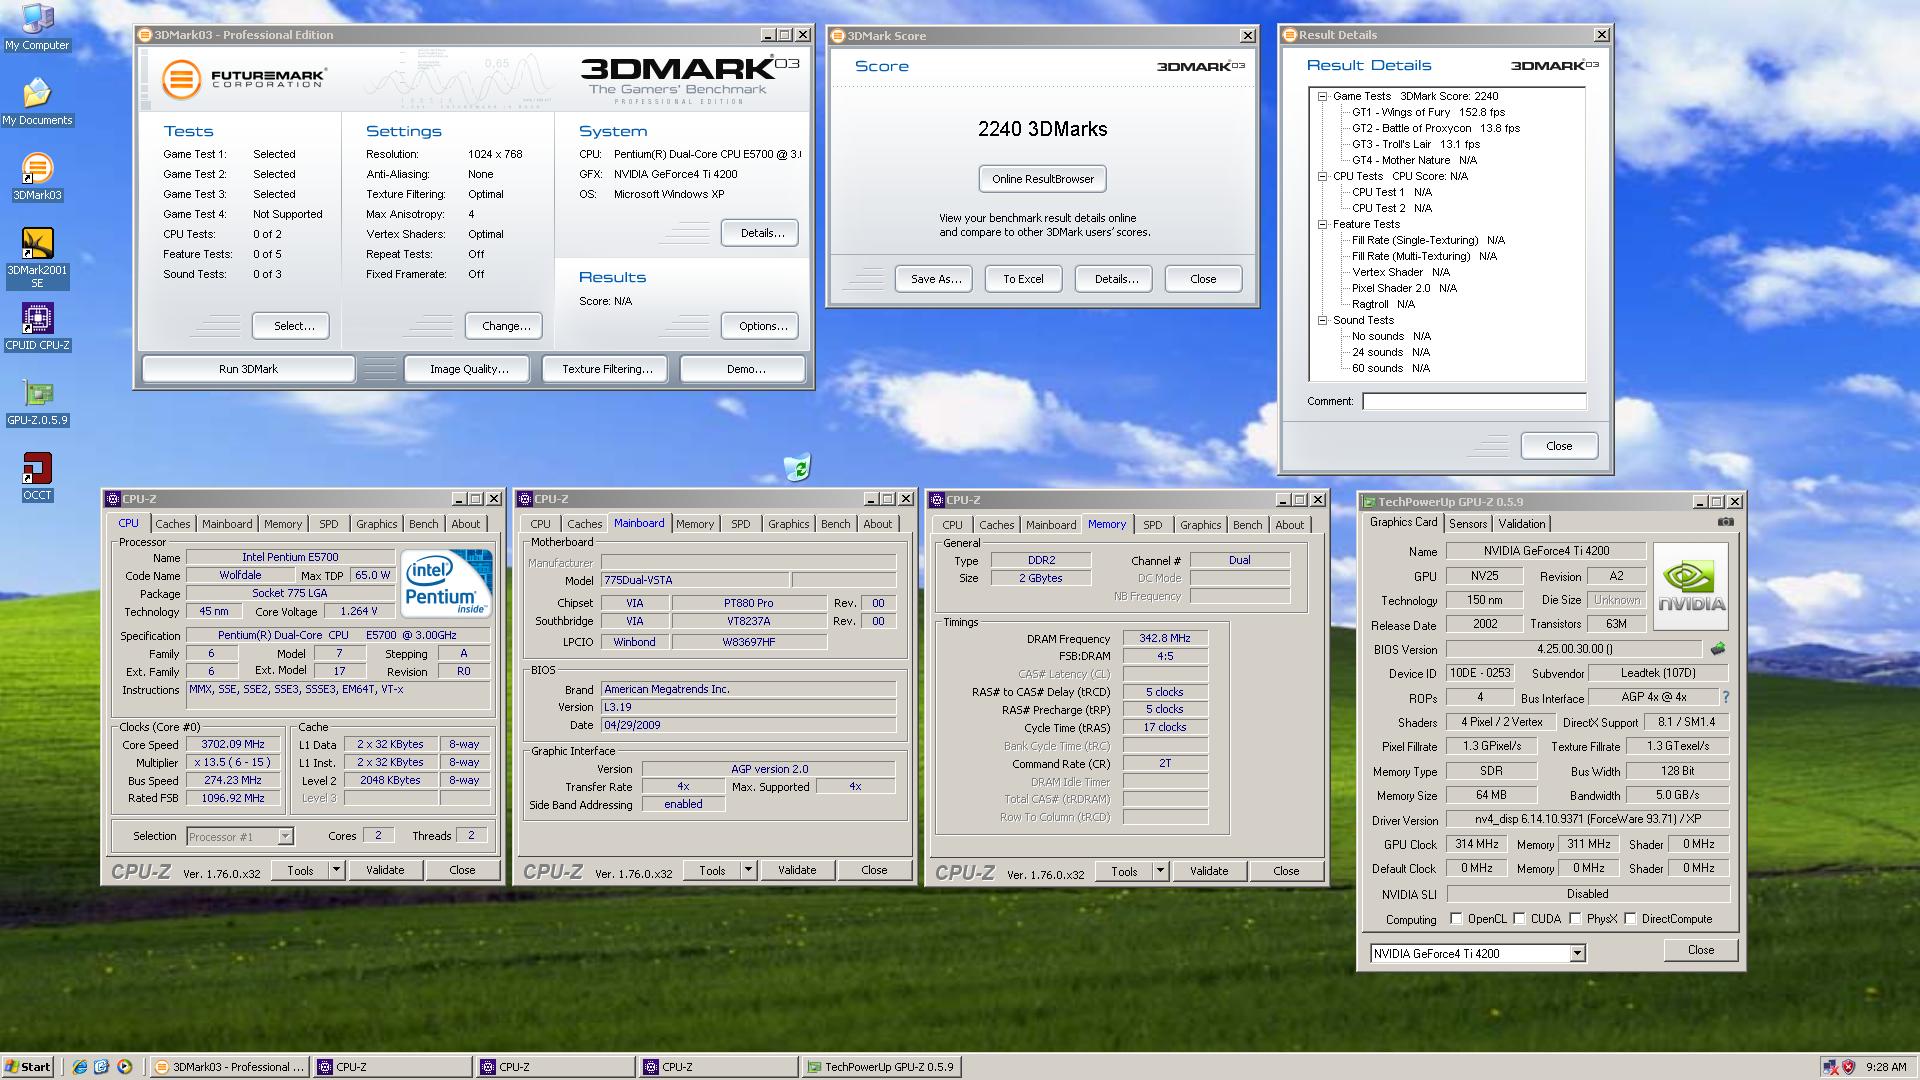Toggle the OpenCL checkbox
The image size is (1920, 1080).
(x=1456, y=919)
